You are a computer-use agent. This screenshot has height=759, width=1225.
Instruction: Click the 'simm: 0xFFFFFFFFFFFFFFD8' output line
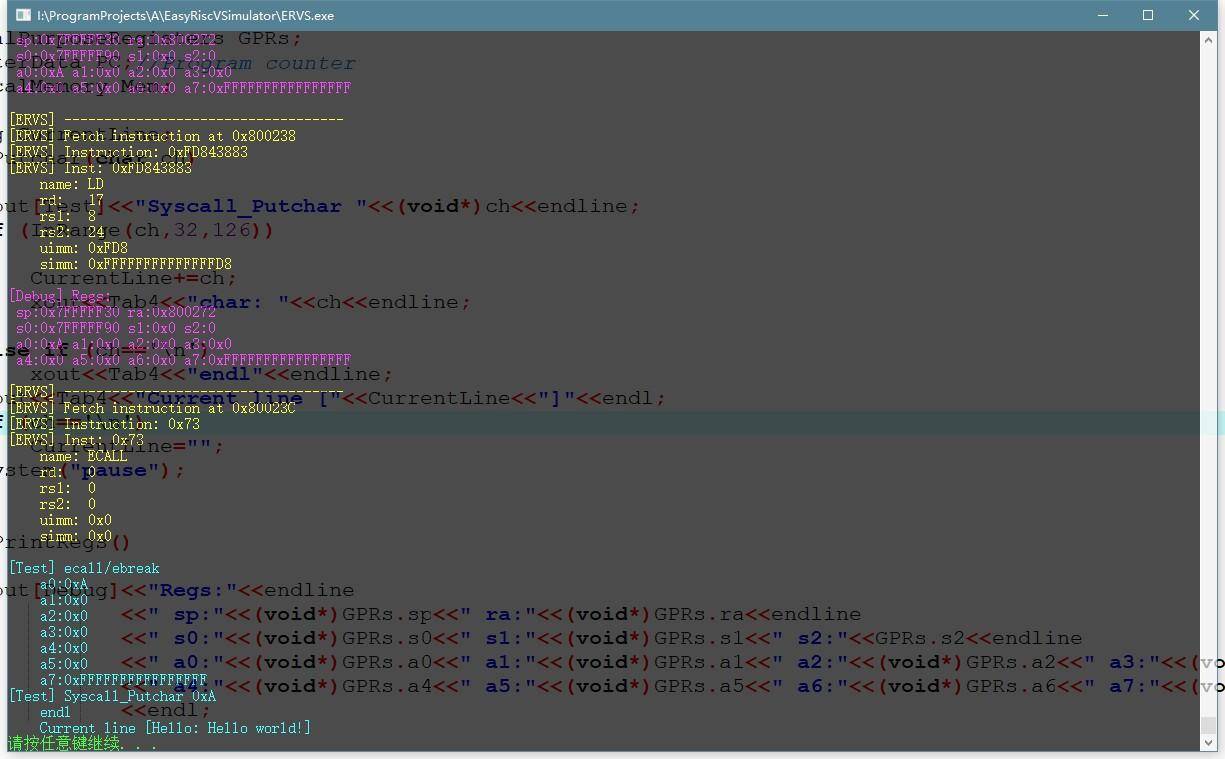135,264
